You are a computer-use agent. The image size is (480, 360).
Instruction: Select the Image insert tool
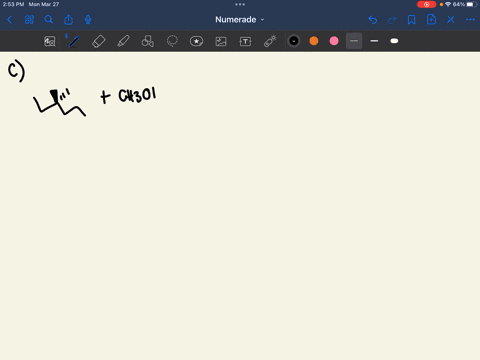pos(221,41)
